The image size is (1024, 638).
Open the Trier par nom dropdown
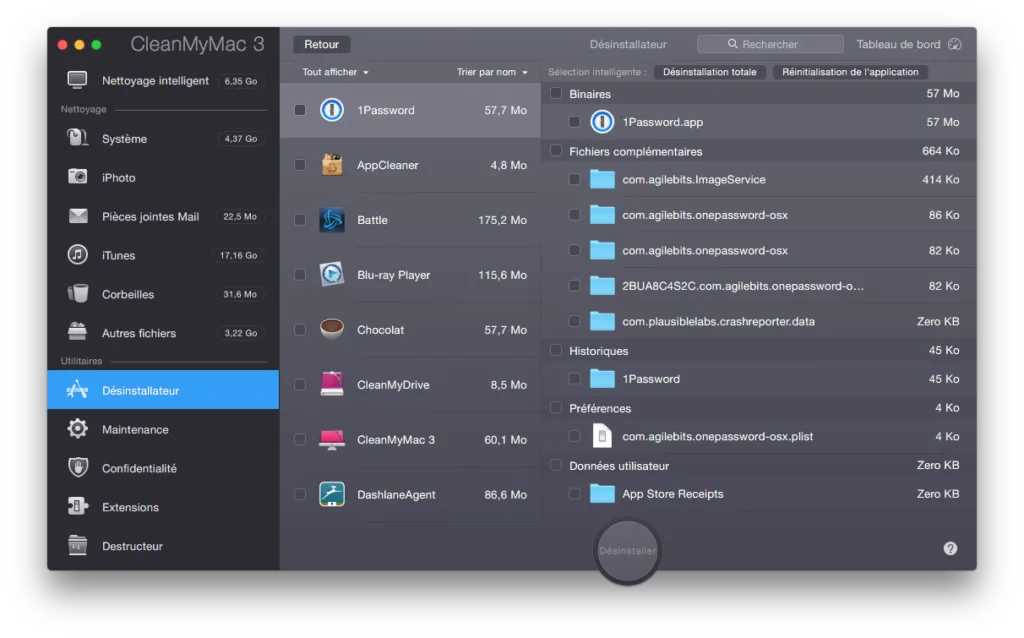(492, 72)
